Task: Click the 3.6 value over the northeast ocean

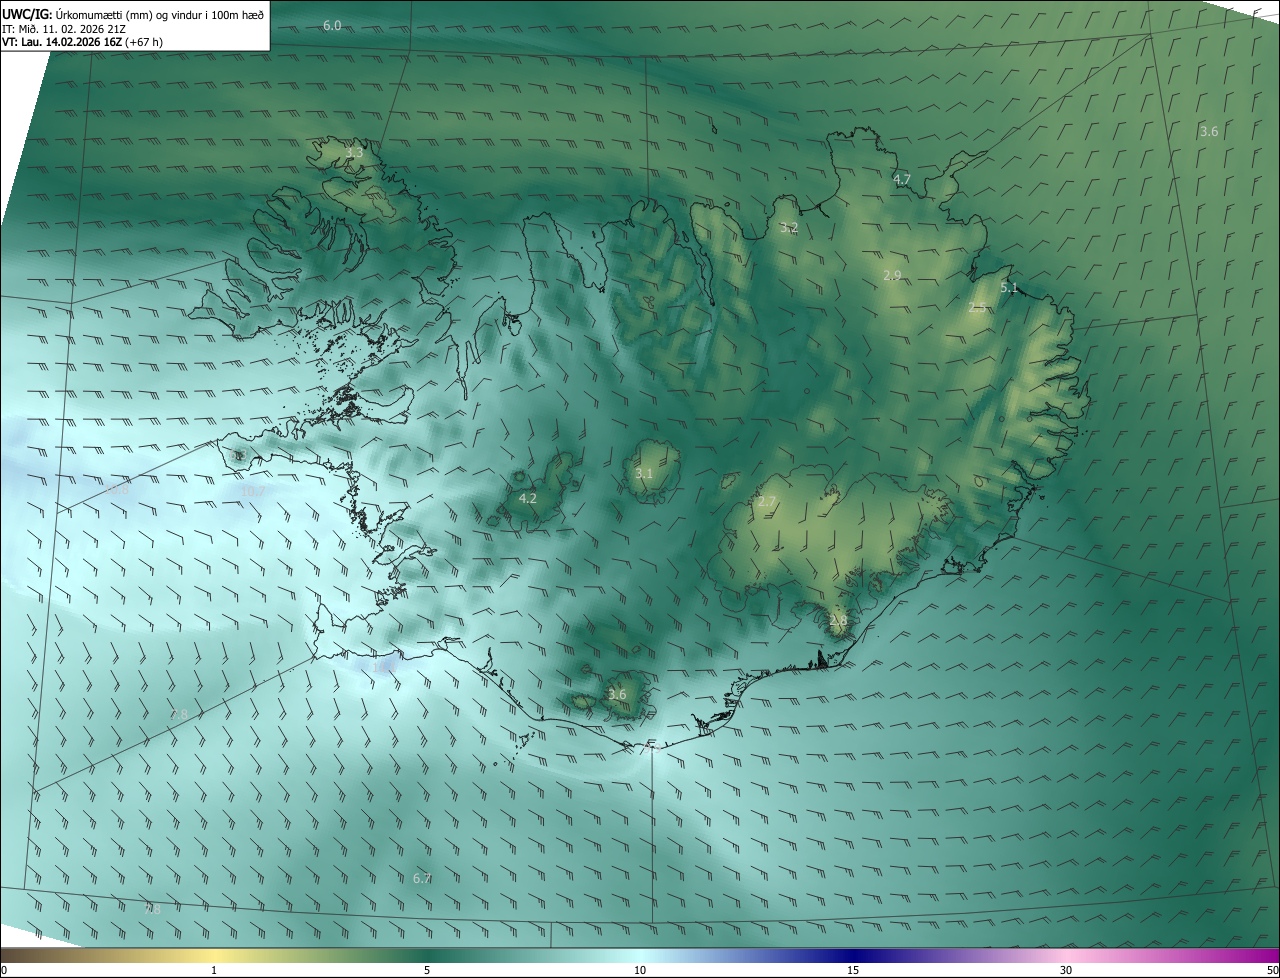Action: (x=1209, y=131)
